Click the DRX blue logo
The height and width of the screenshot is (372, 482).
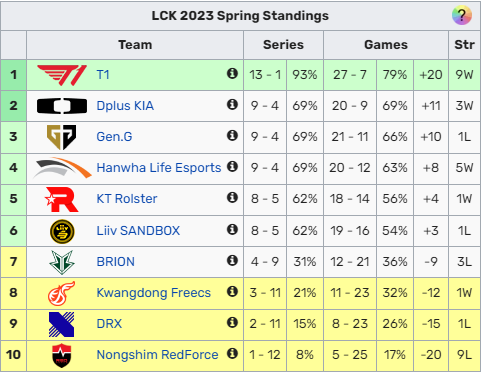[x=62, y=324]
